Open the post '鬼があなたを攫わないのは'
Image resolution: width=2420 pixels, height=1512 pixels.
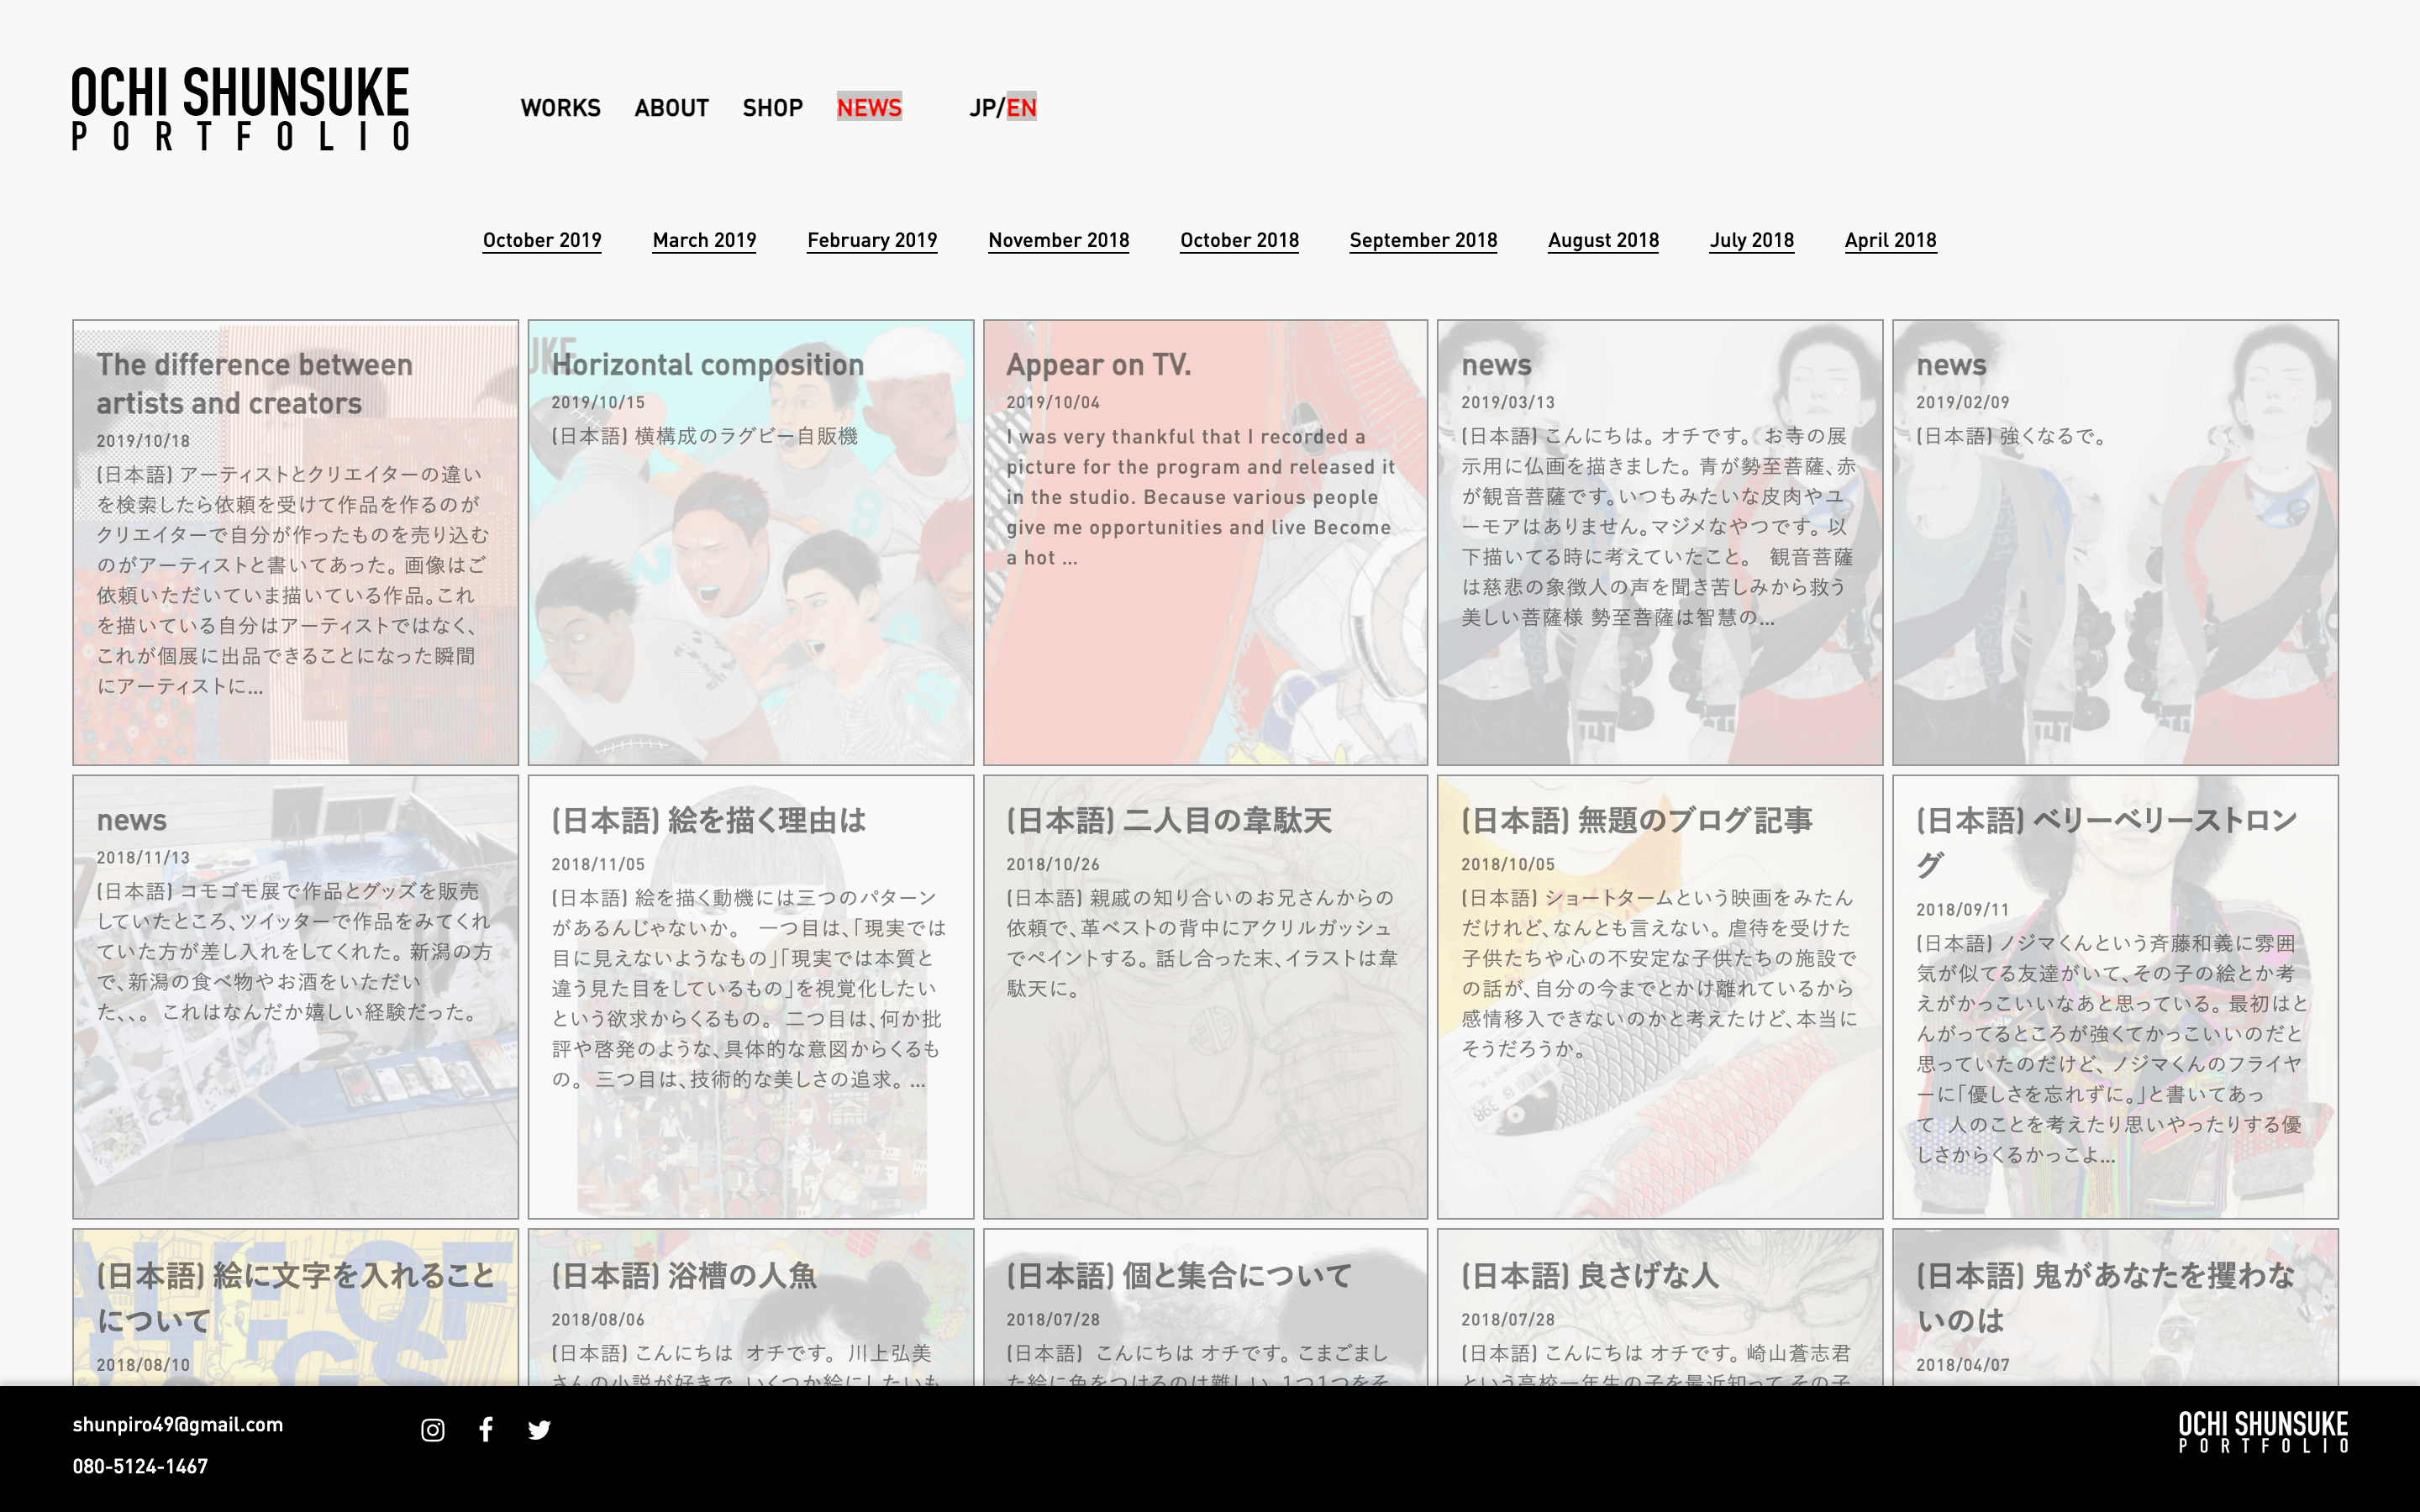pyautogui.click(x=2115, y=1307)
